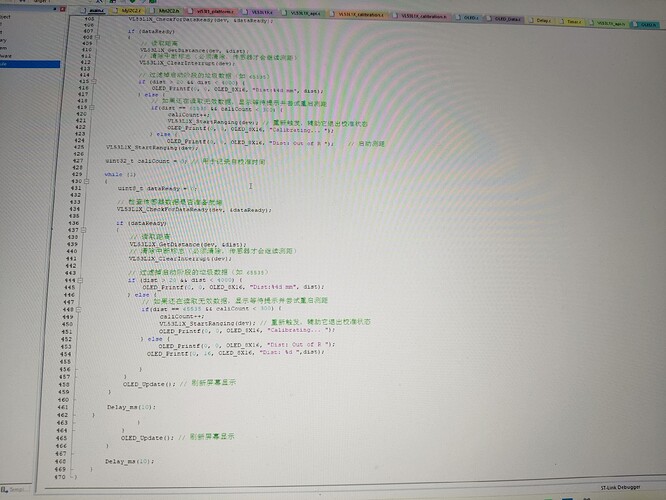Open the Delay.c tab
The image size is (666, 500).
539,20
